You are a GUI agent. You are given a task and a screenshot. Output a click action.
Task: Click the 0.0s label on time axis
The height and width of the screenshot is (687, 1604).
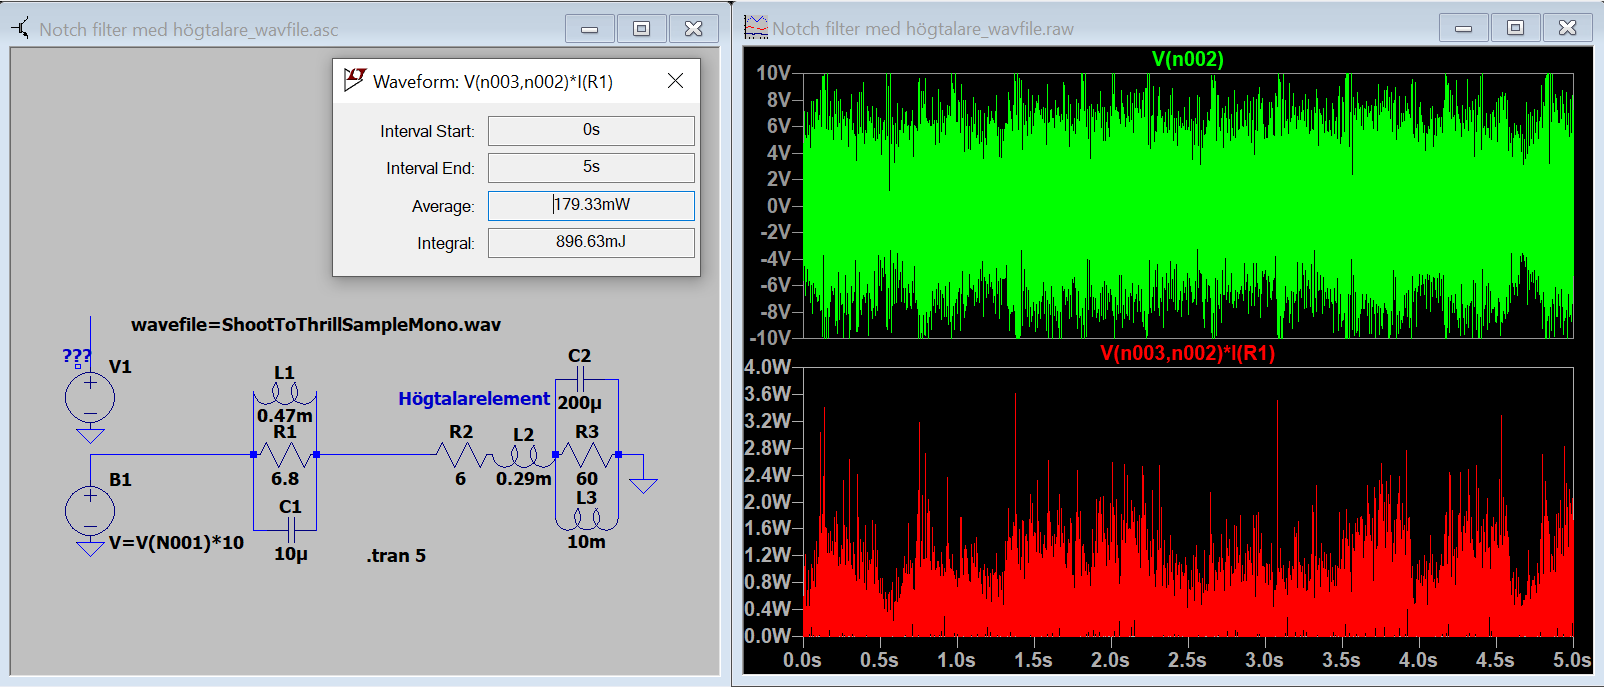(802, 660)
